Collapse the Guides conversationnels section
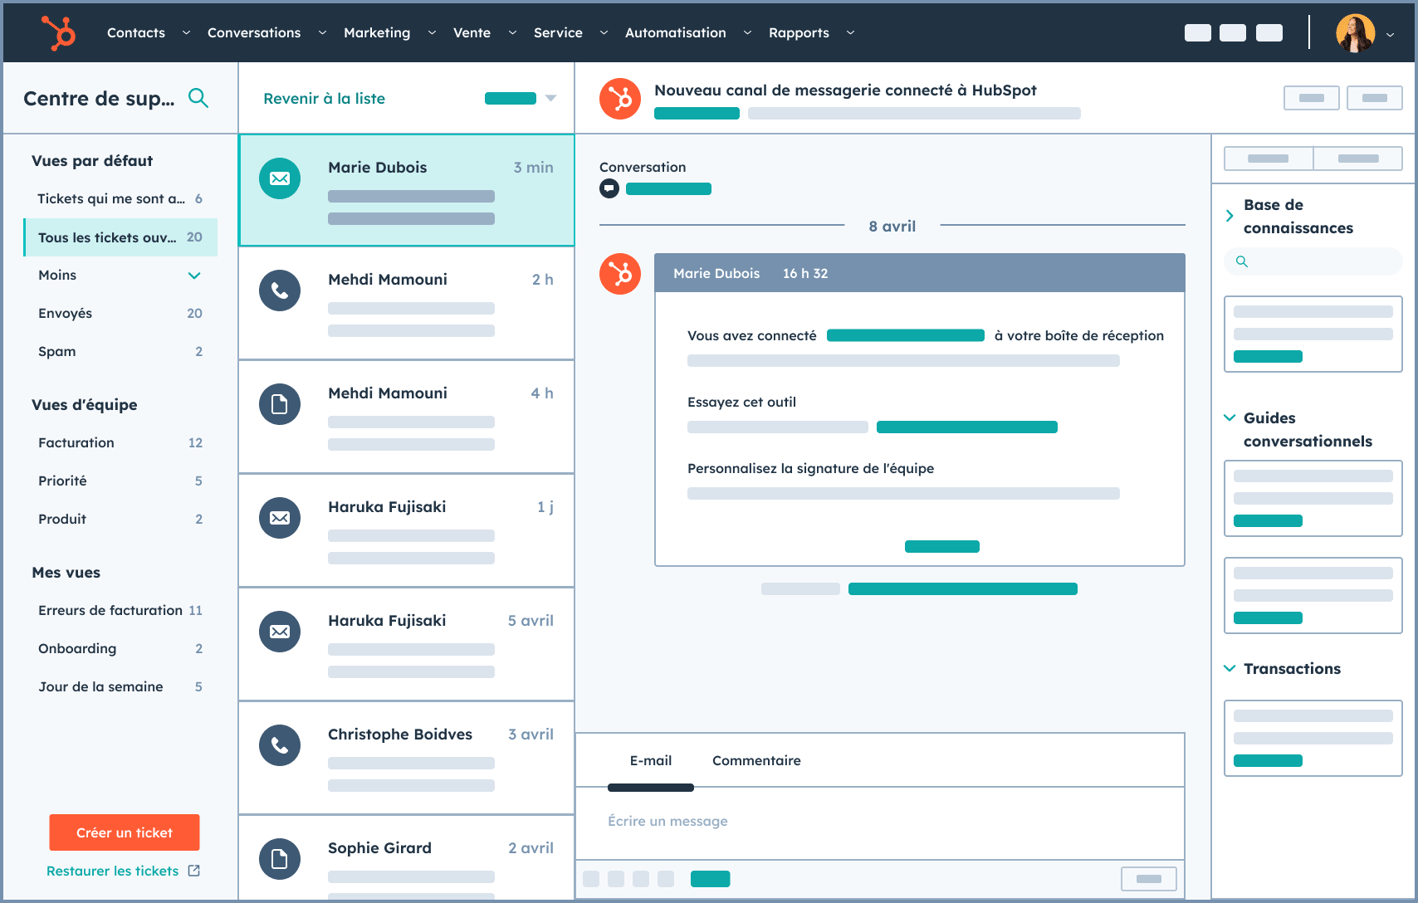This screenshot has height=903, width=1418. (1229, 418)
